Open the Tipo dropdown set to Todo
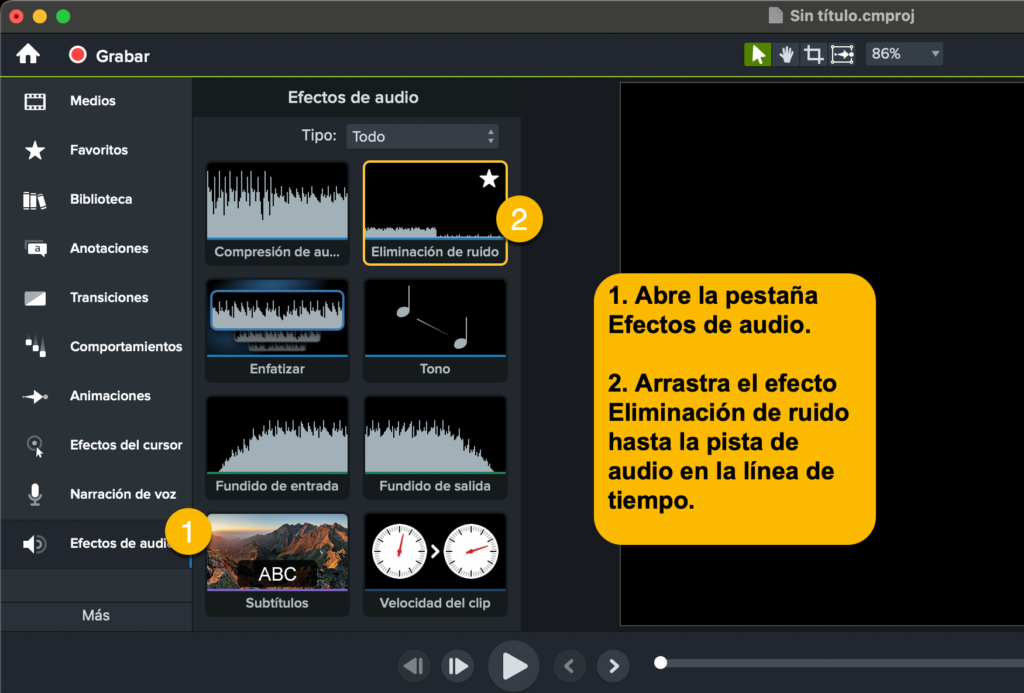This screenshot has width=1024, height=693. (x=422, y=137)
